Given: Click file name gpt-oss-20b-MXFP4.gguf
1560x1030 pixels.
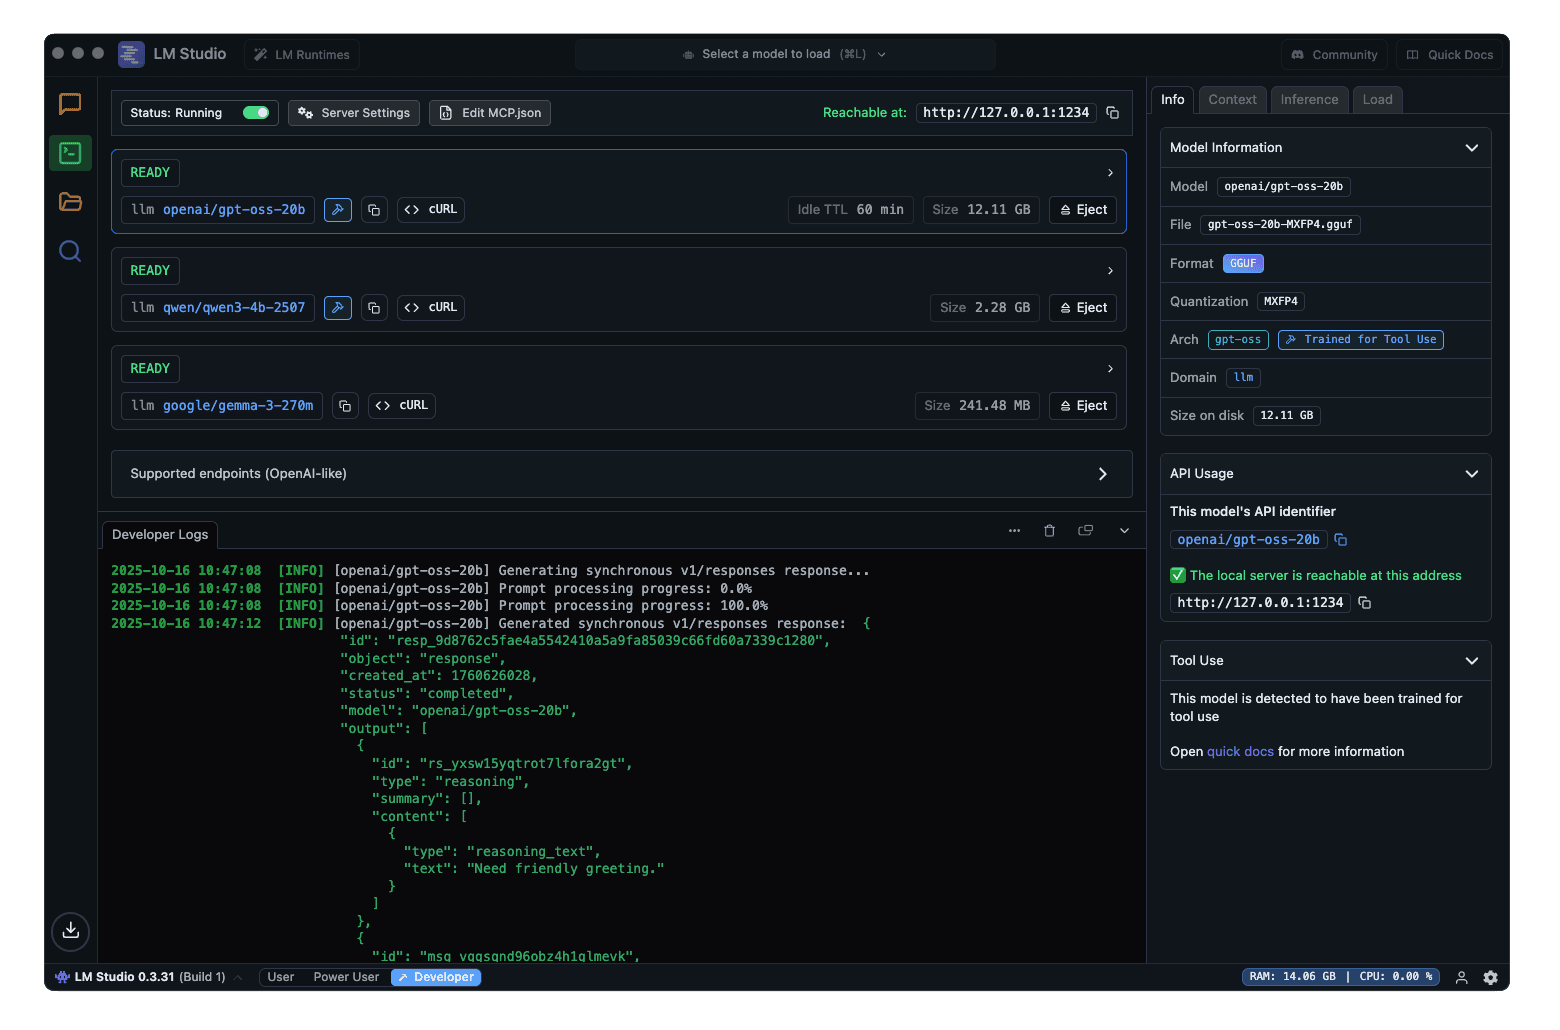Looking at the screenshot, I should 1280,225.
